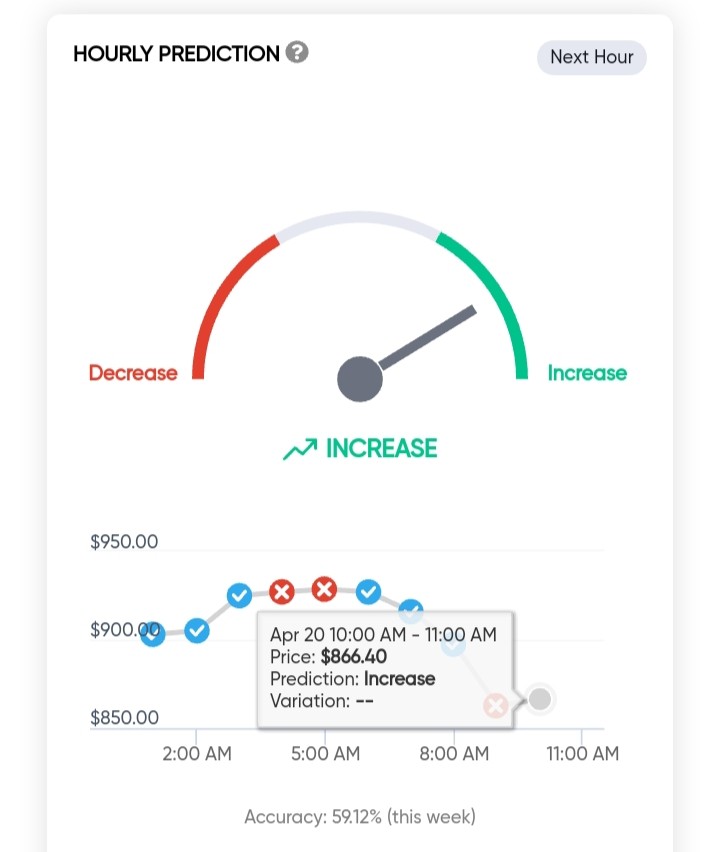The height and width of the screenshot is (852, 719).
Task: Click the gray pending prediction point
Action: 540,699
